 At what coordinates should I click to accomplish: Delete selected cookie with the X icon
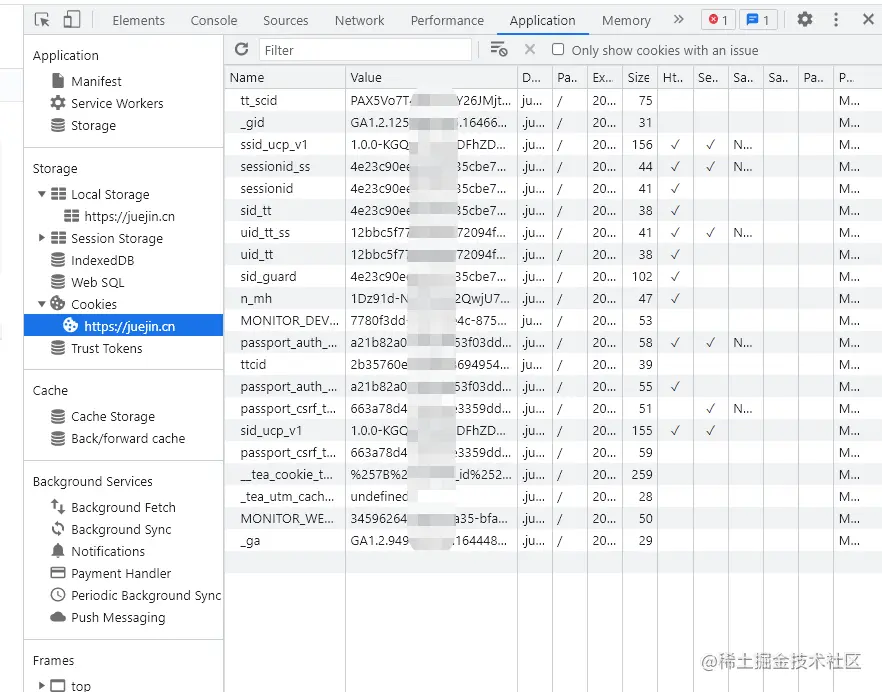pyautogui.click(x=529, y=50)
